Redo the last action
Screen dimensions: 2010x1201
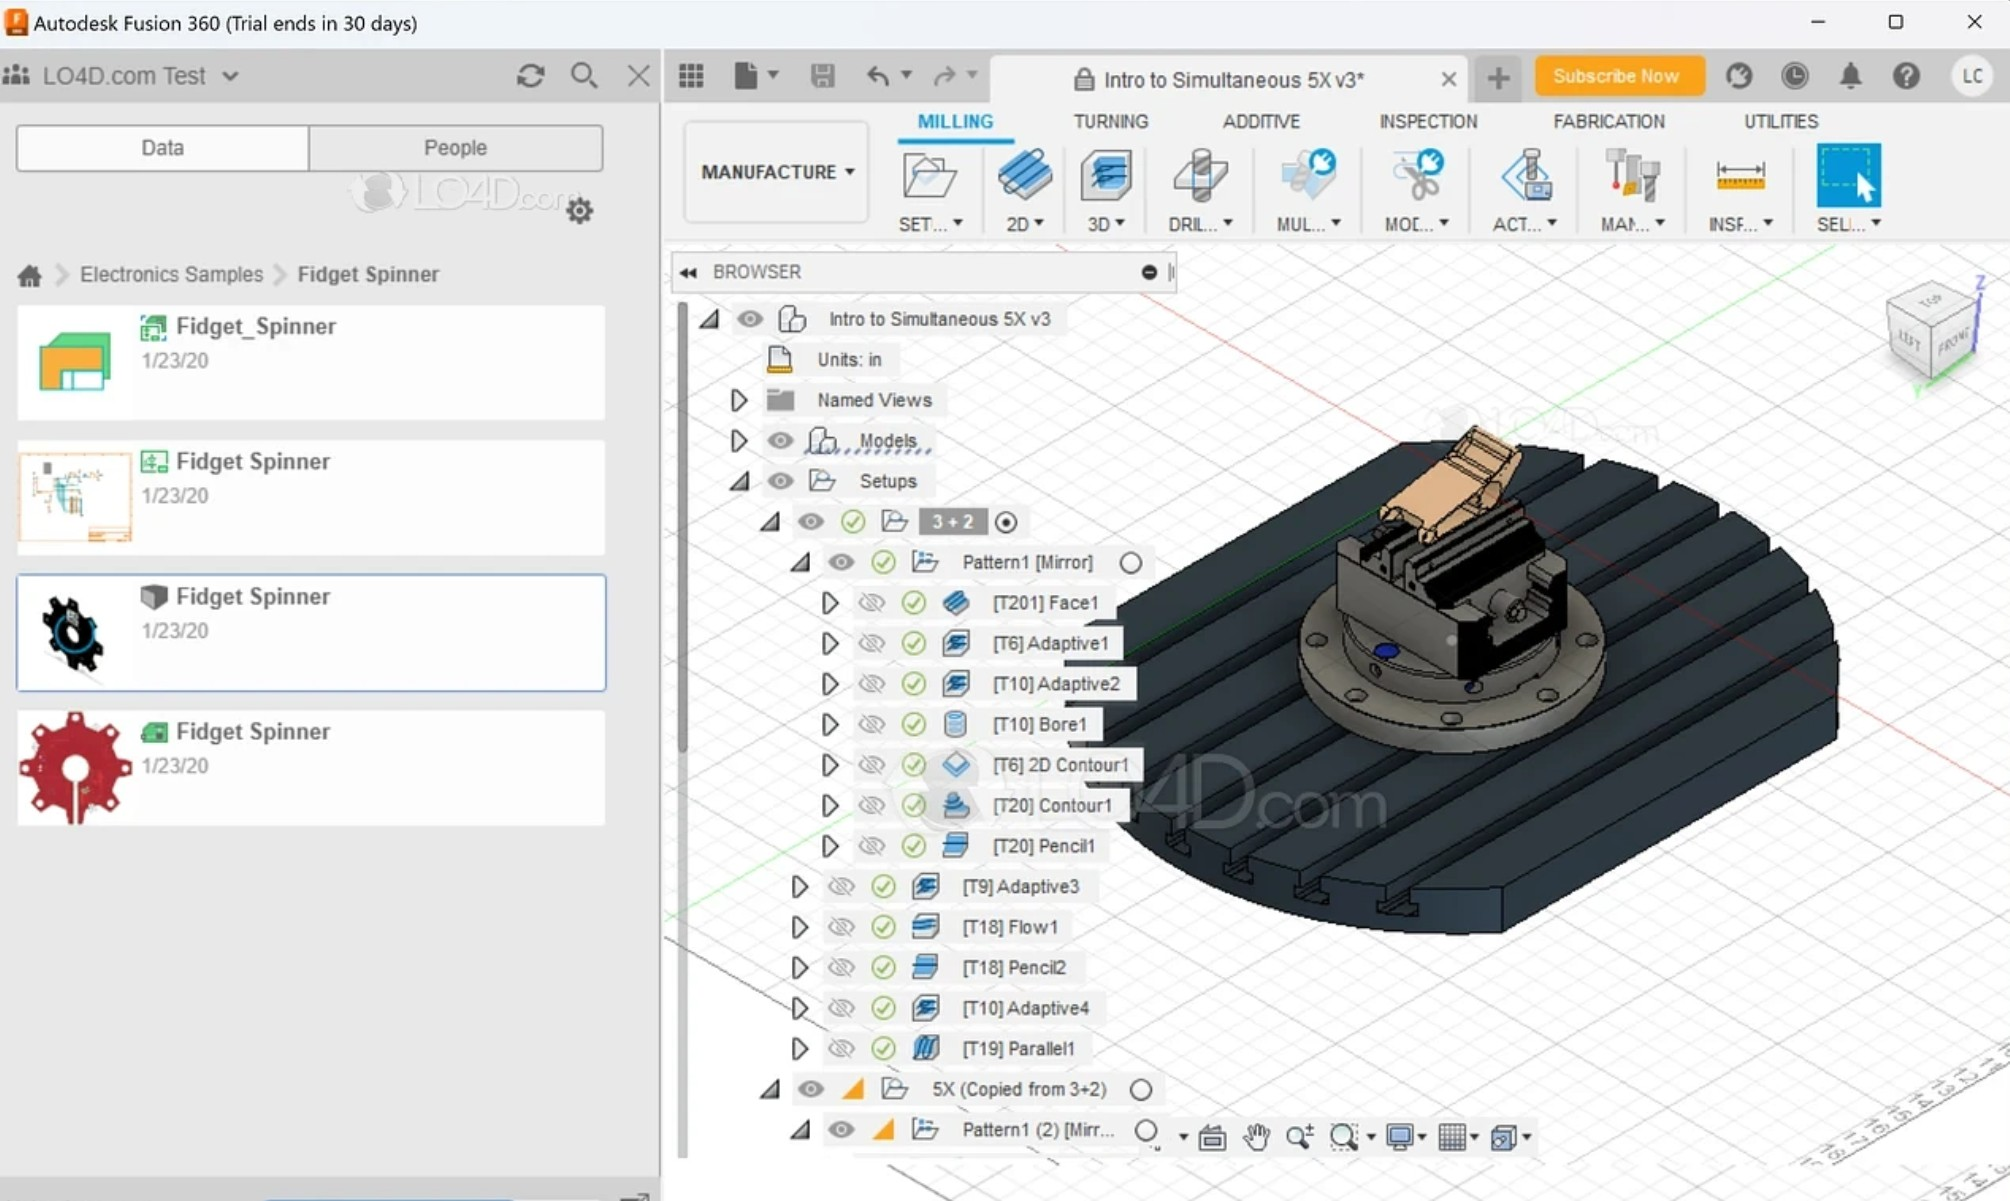(943, 76)
